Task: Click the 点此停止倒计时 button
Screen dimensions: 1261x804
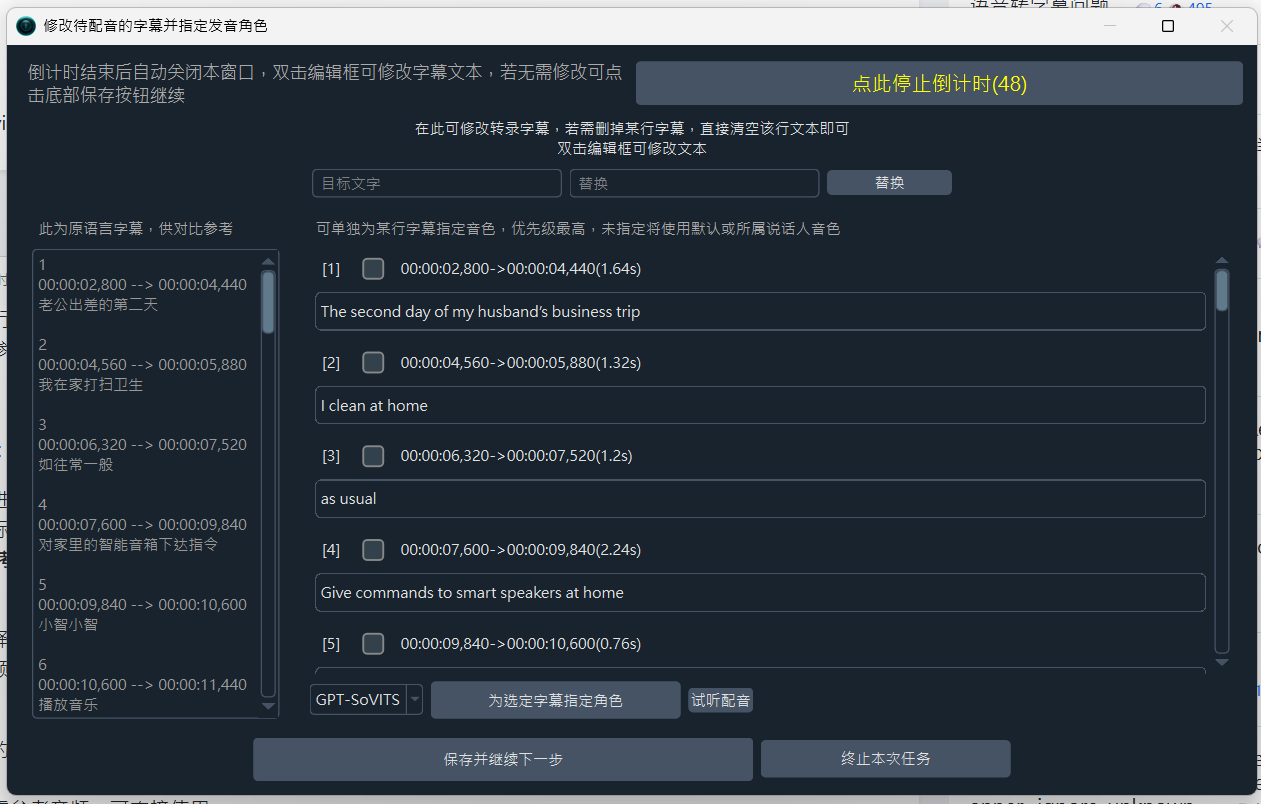Action: [938, 84]
